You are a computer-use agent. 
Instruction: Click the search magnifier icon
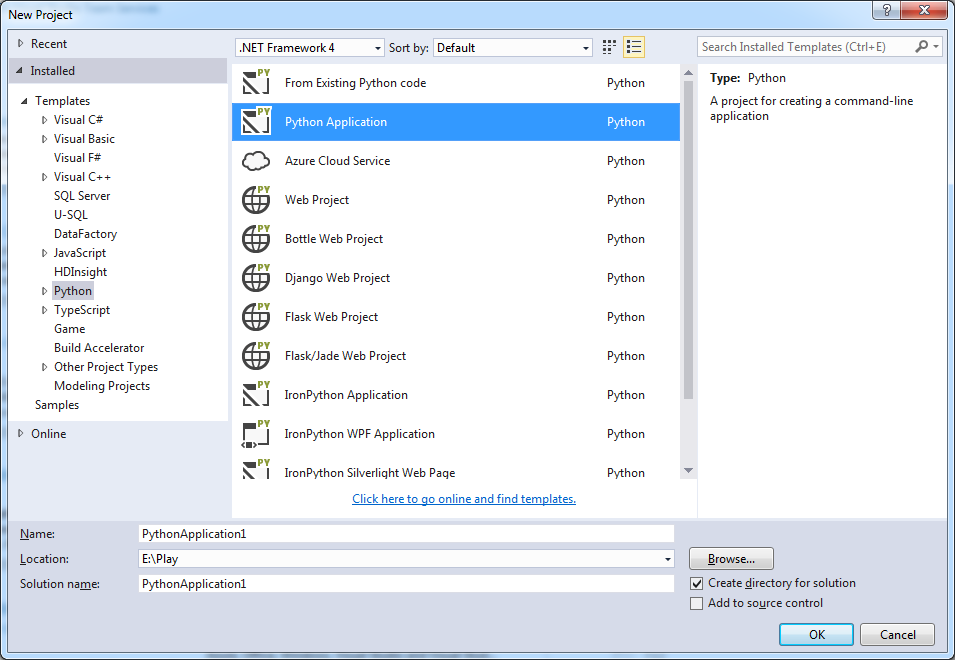[922, 46]
